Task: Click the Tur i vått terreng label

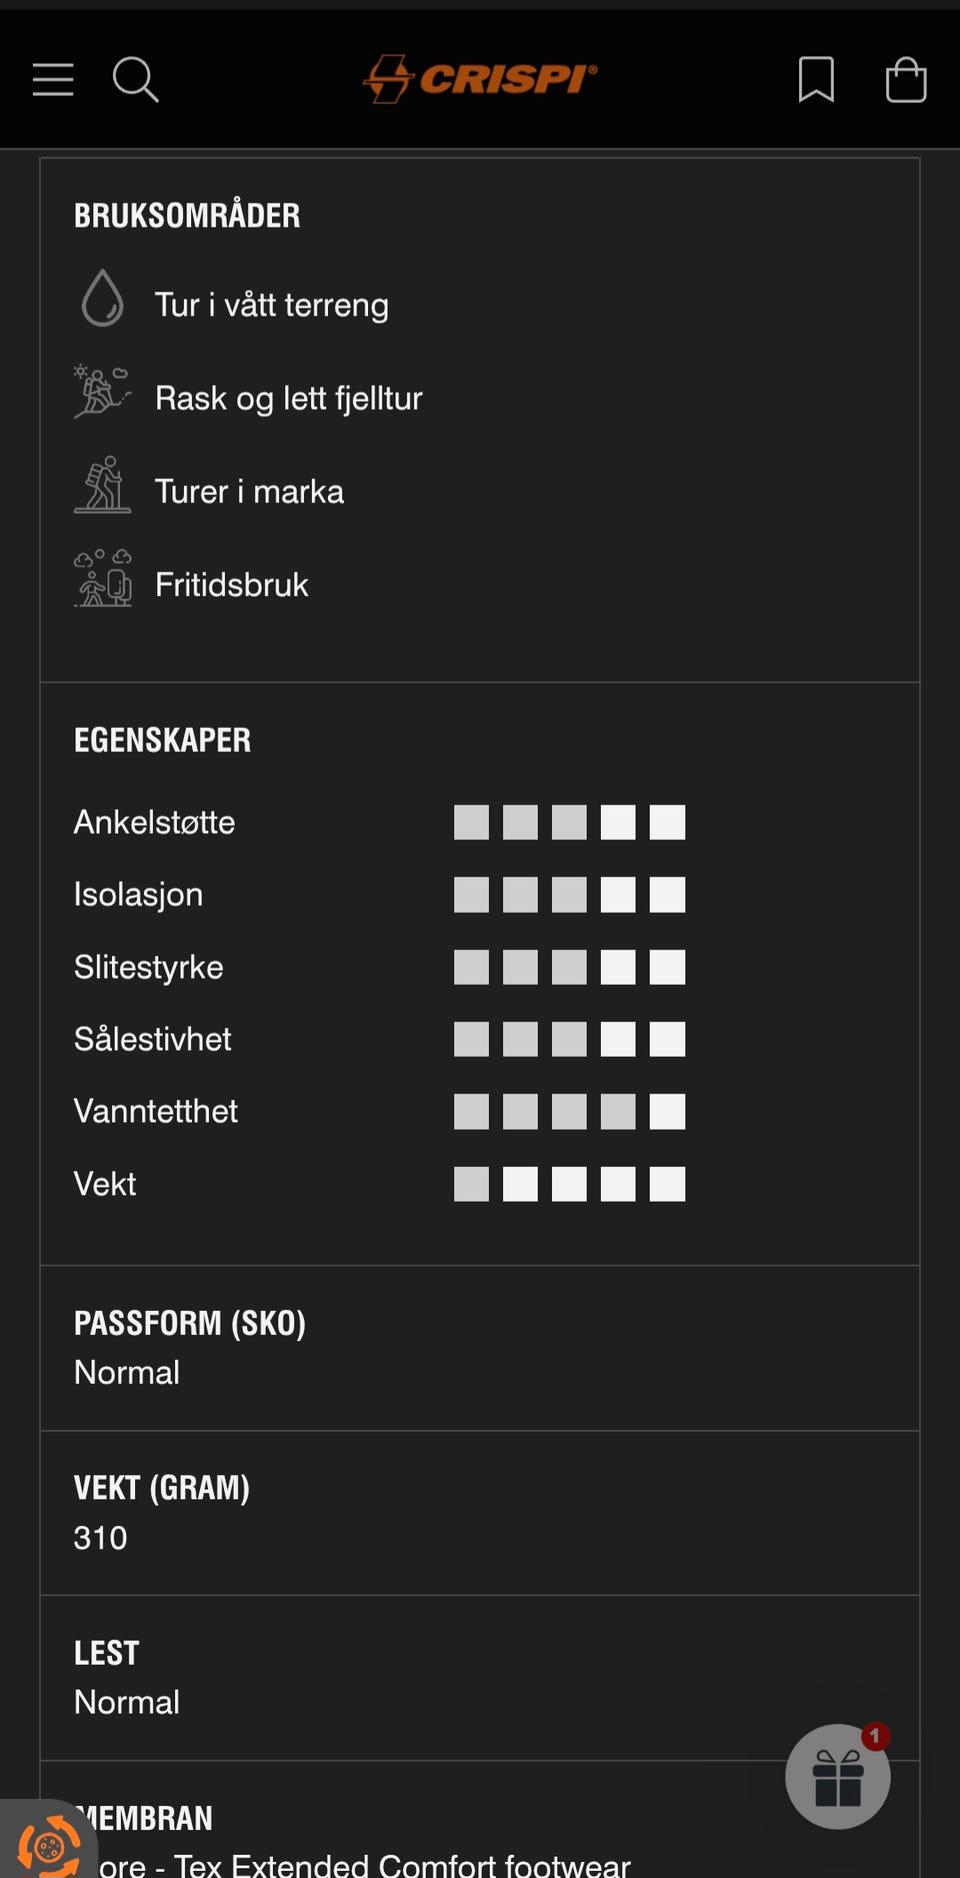Action: click(x=271, y=305)
